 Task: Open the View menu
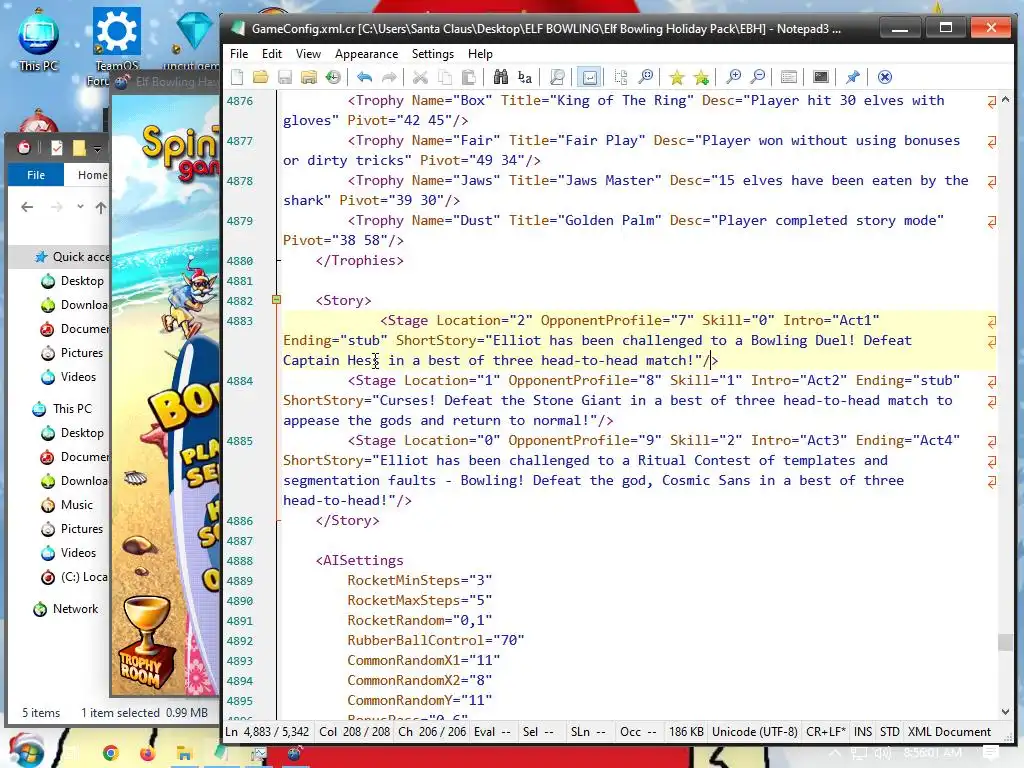coord(308,54)
